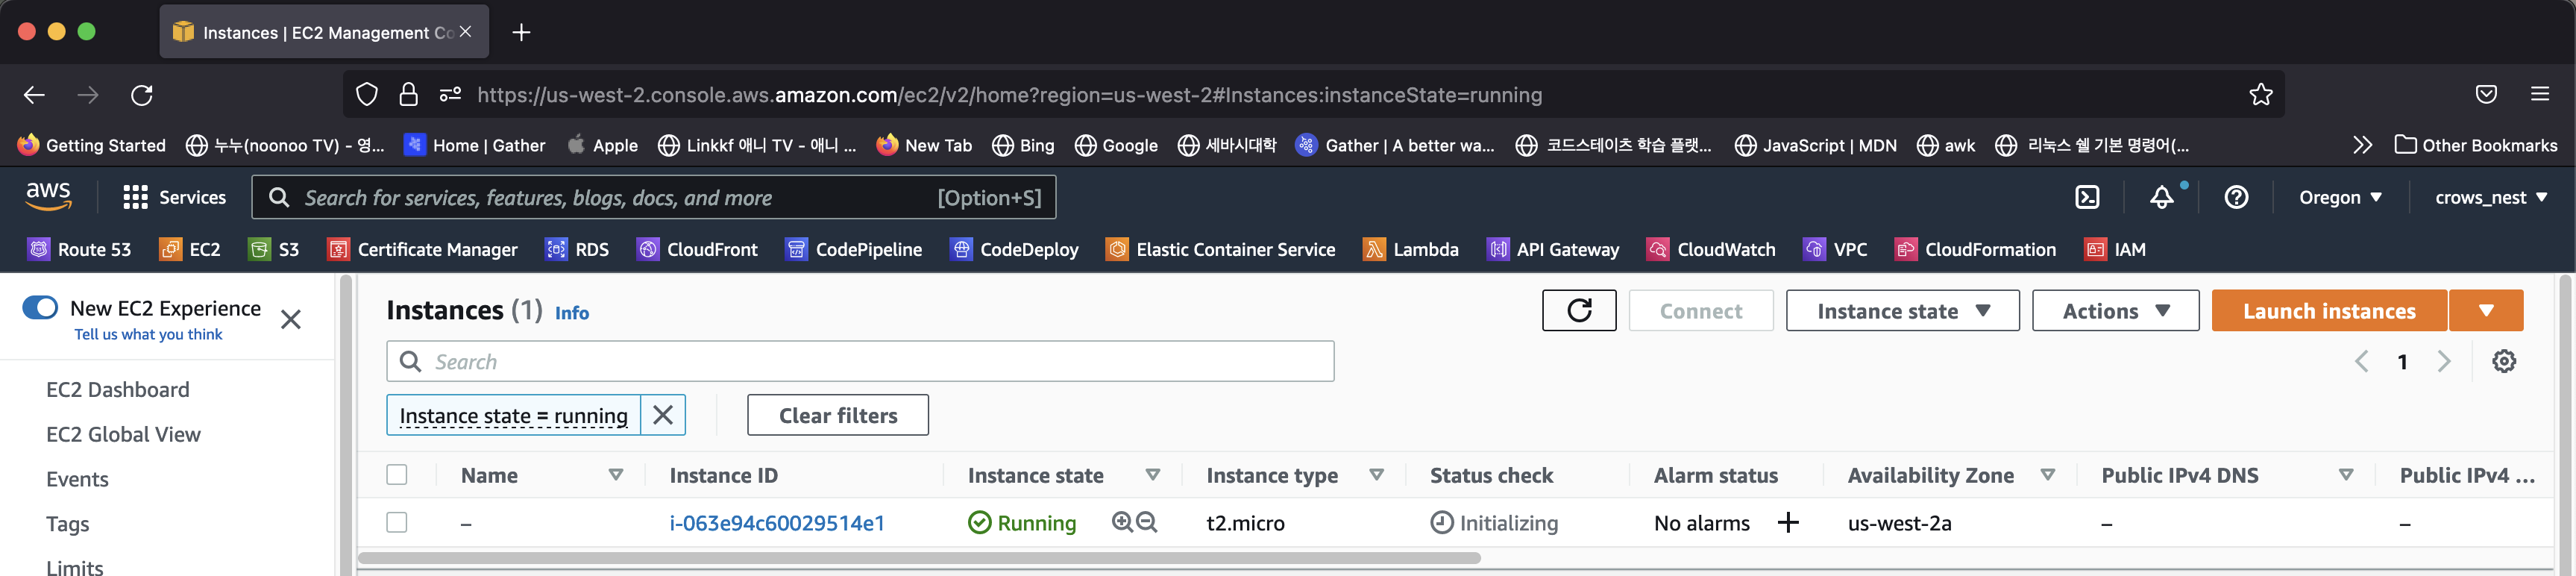The width and height of the screenshot is (2576, 576).
Task: Open Tags in sidebar
Action: coord(67,524)
